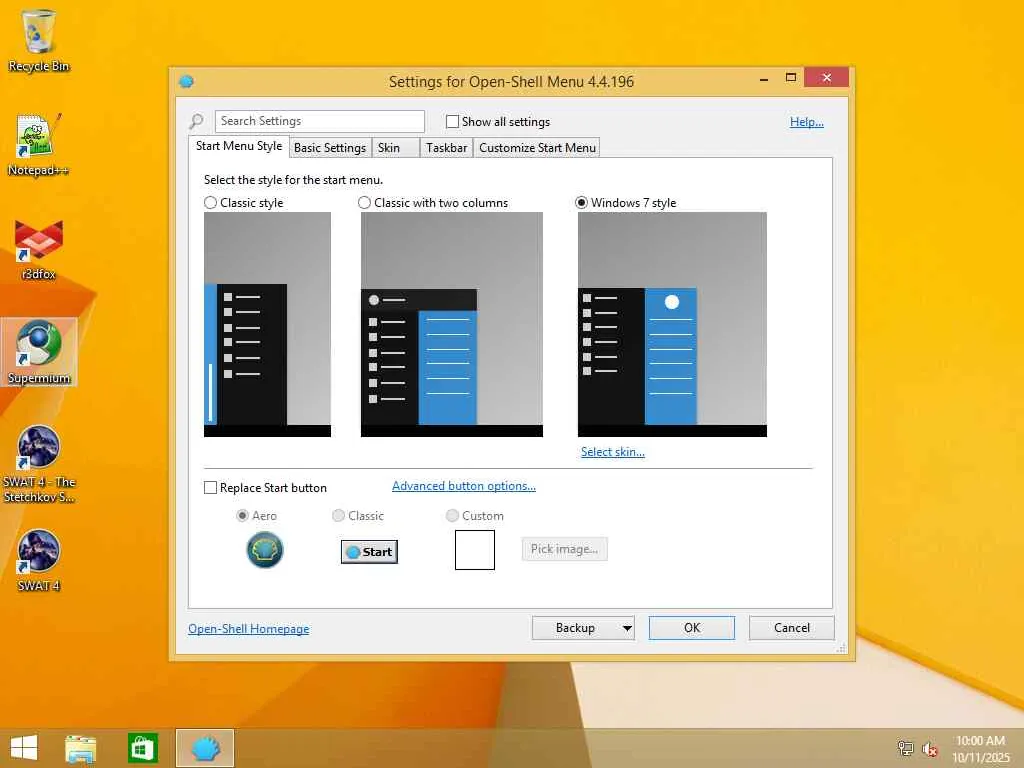This screenshot has width=1024, height=768.
Task: Open the Basic Settings tab
Action: coord(330,148)
